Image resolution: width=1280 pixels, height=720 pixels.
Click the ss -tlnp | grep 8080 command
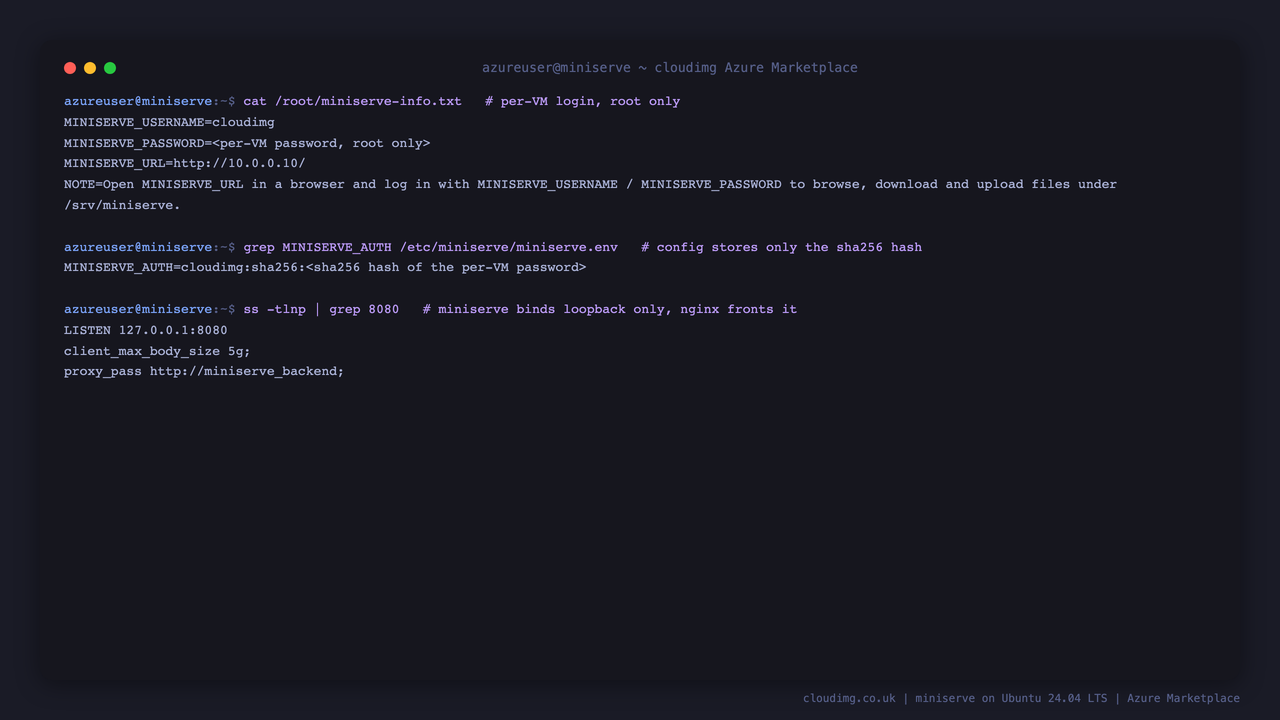click(x=321, y=309)
